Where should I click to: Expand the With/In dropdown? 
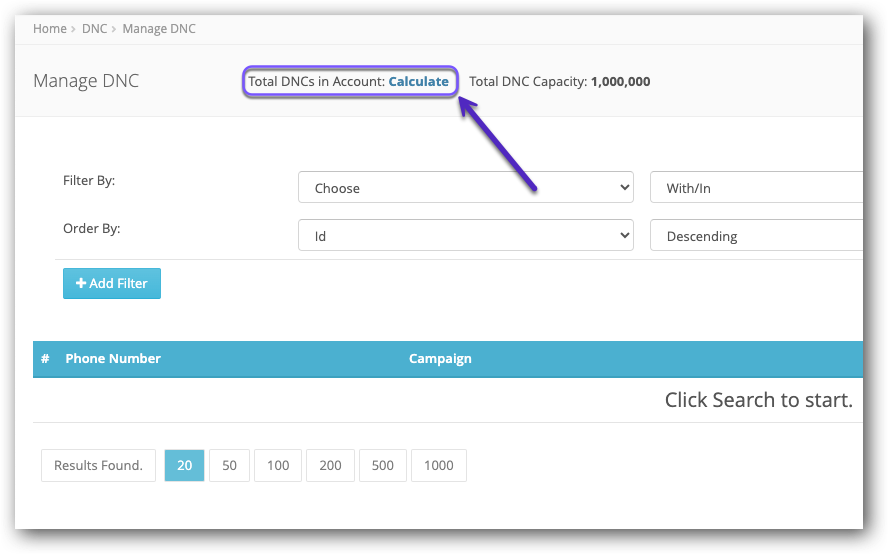(x=756, y=188)
